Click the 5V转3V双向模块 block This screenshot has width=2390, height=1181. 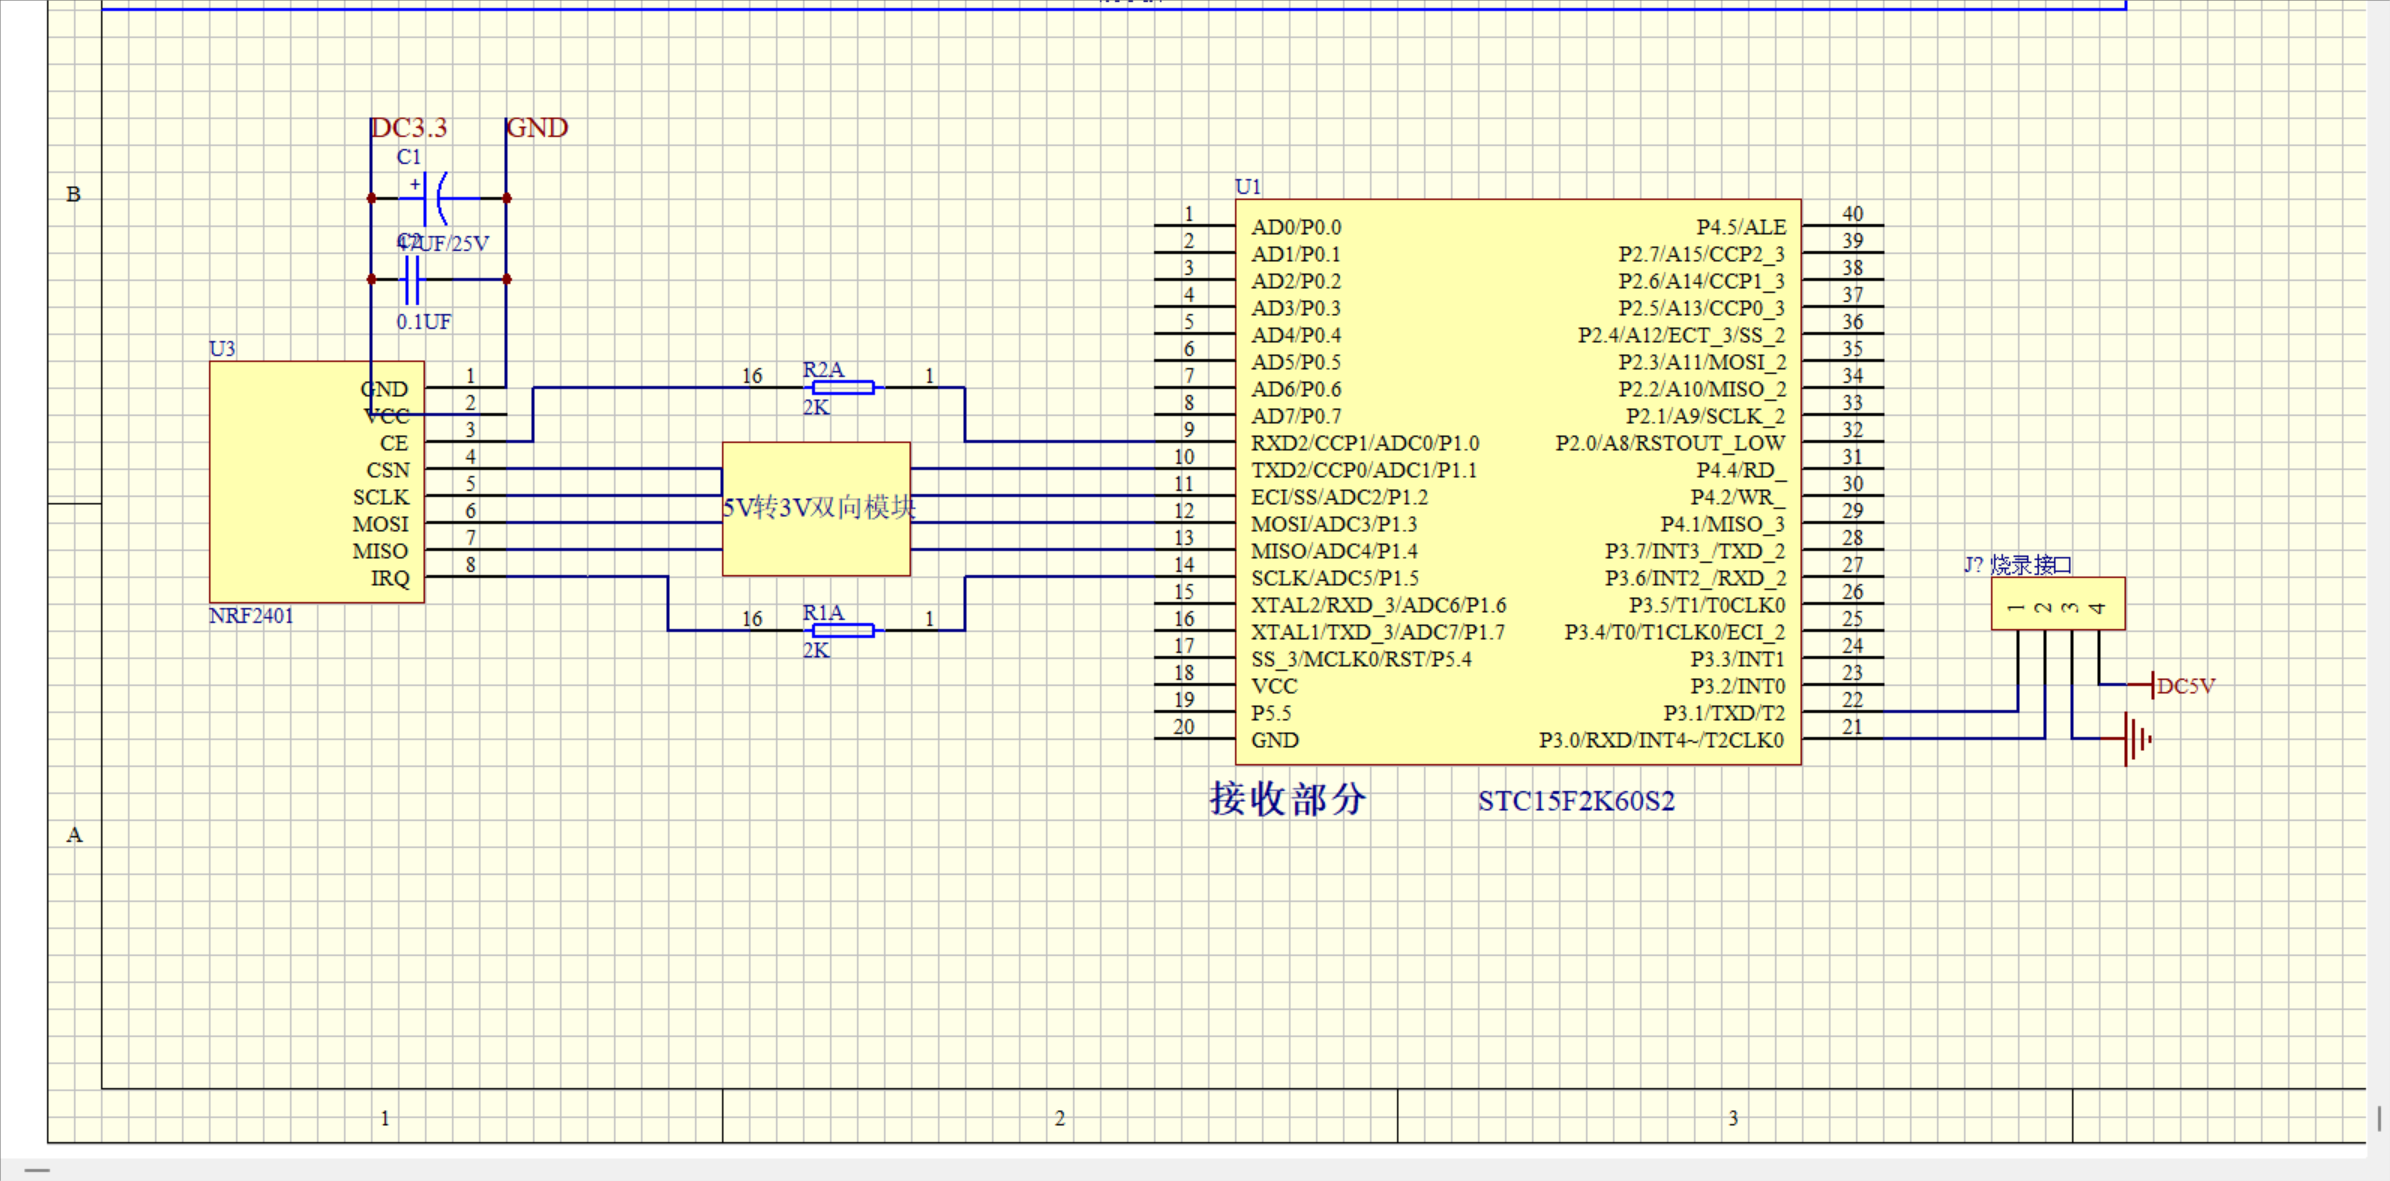[x=816, y=508]
